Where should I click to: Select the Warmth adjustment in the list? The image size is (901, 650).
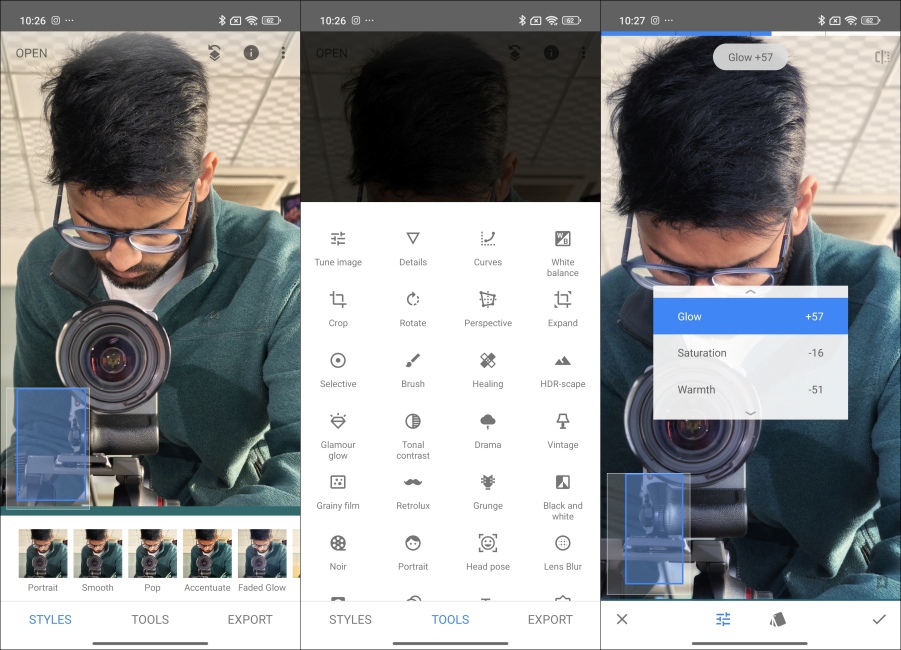point(750,389)
